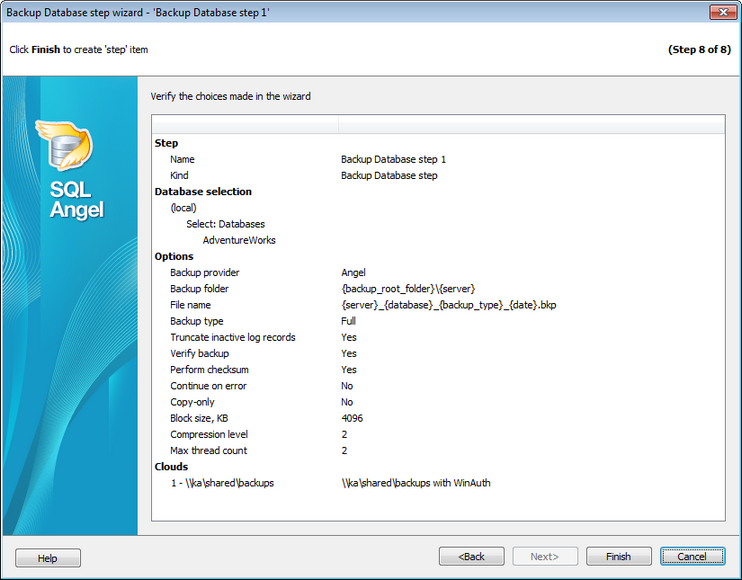This screenshot has height=580, width=742.
Task: Select the 'Max thread count' row label
Action: 208,450
